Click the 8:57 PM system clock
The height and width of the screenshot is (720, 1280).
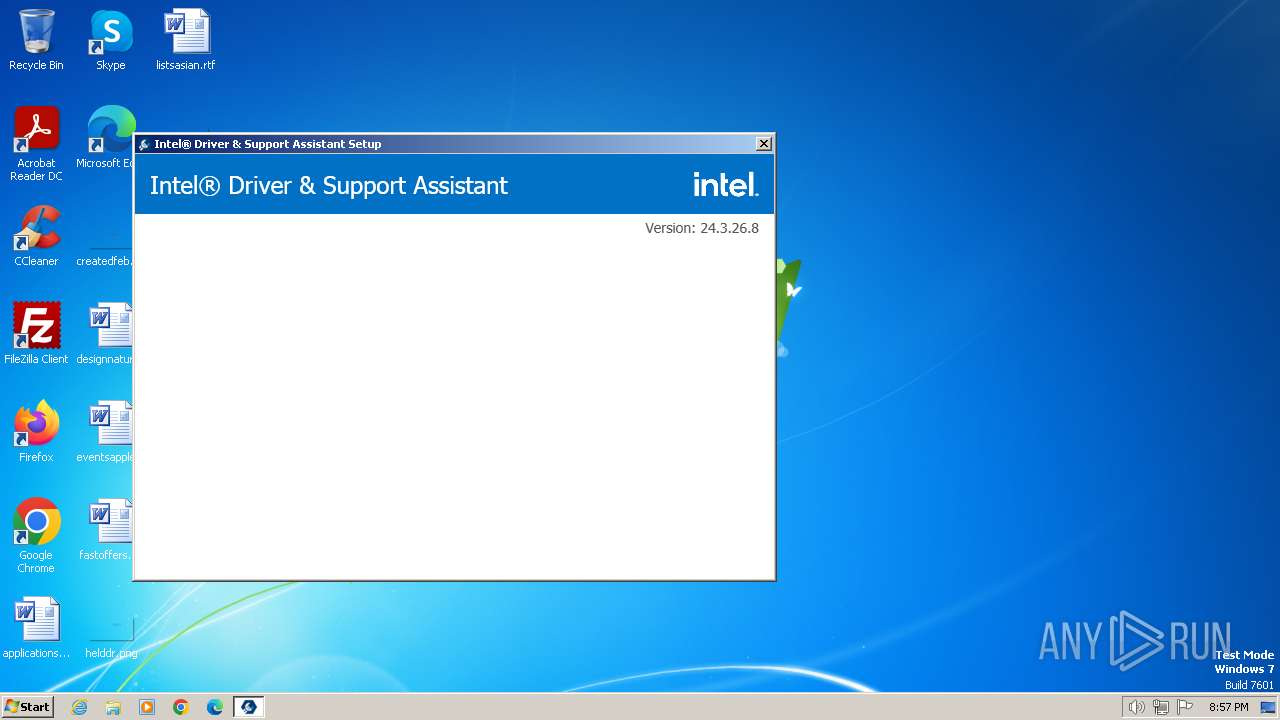point(1228,707)
